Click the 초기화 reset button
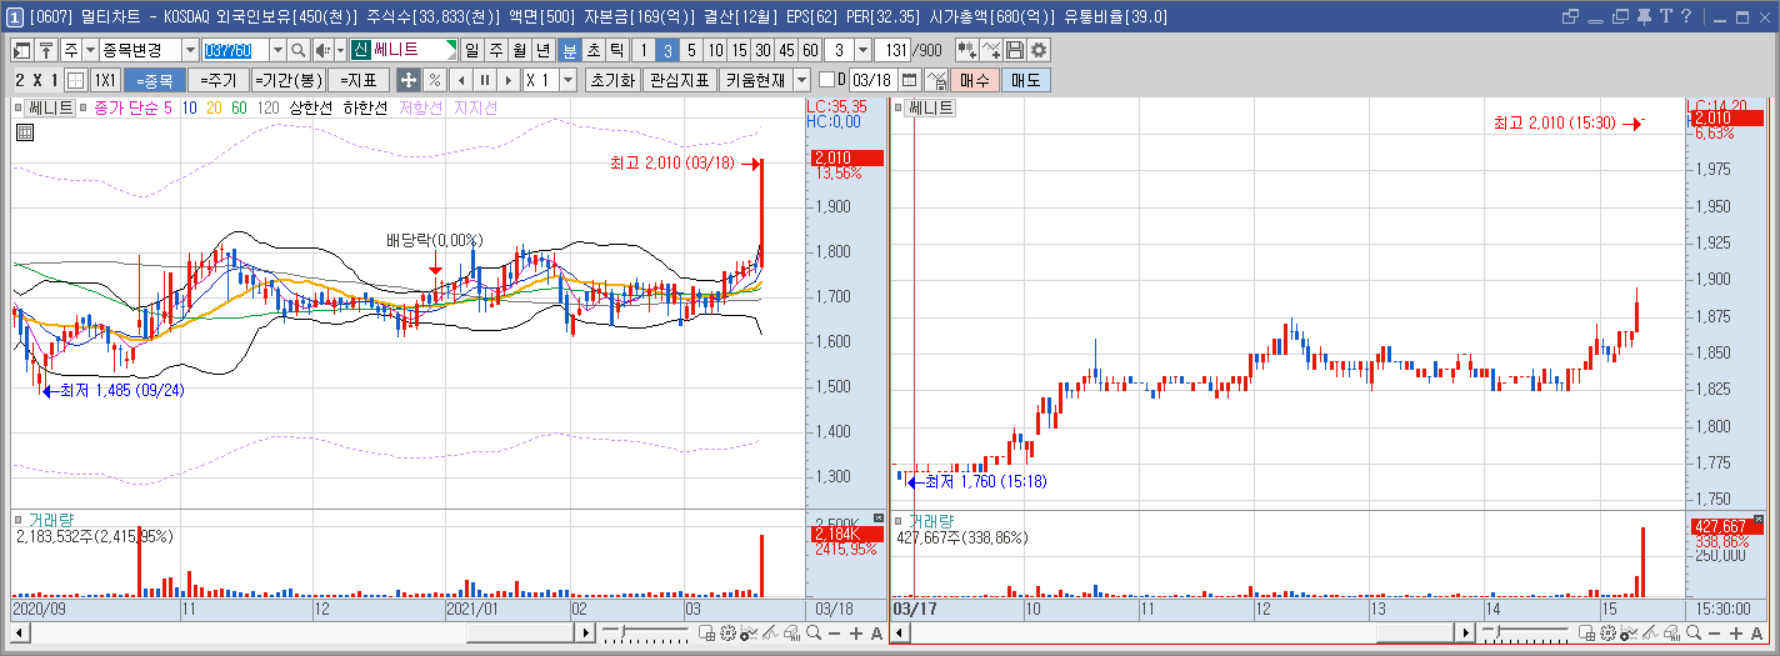The image size is (1780, 656). point(613,80)
